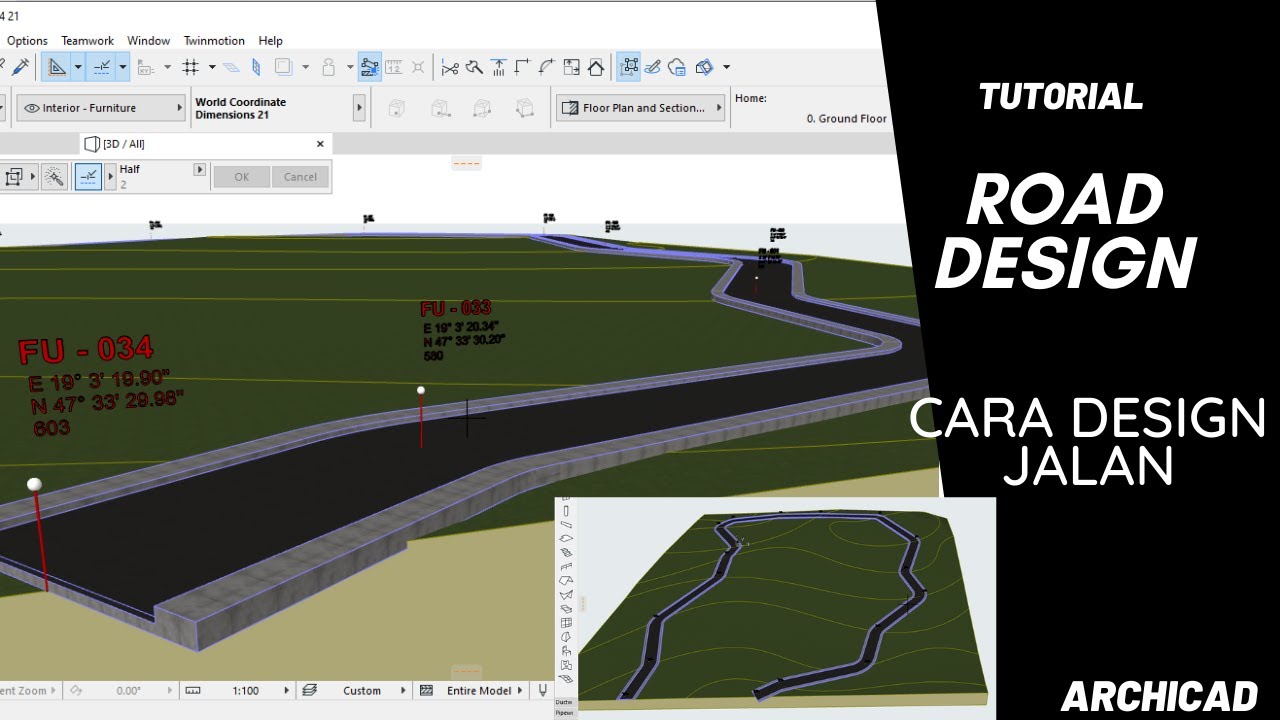Screen dimensions: 1280x720
Task: Open the Window menu
Action: coord(149,41)
